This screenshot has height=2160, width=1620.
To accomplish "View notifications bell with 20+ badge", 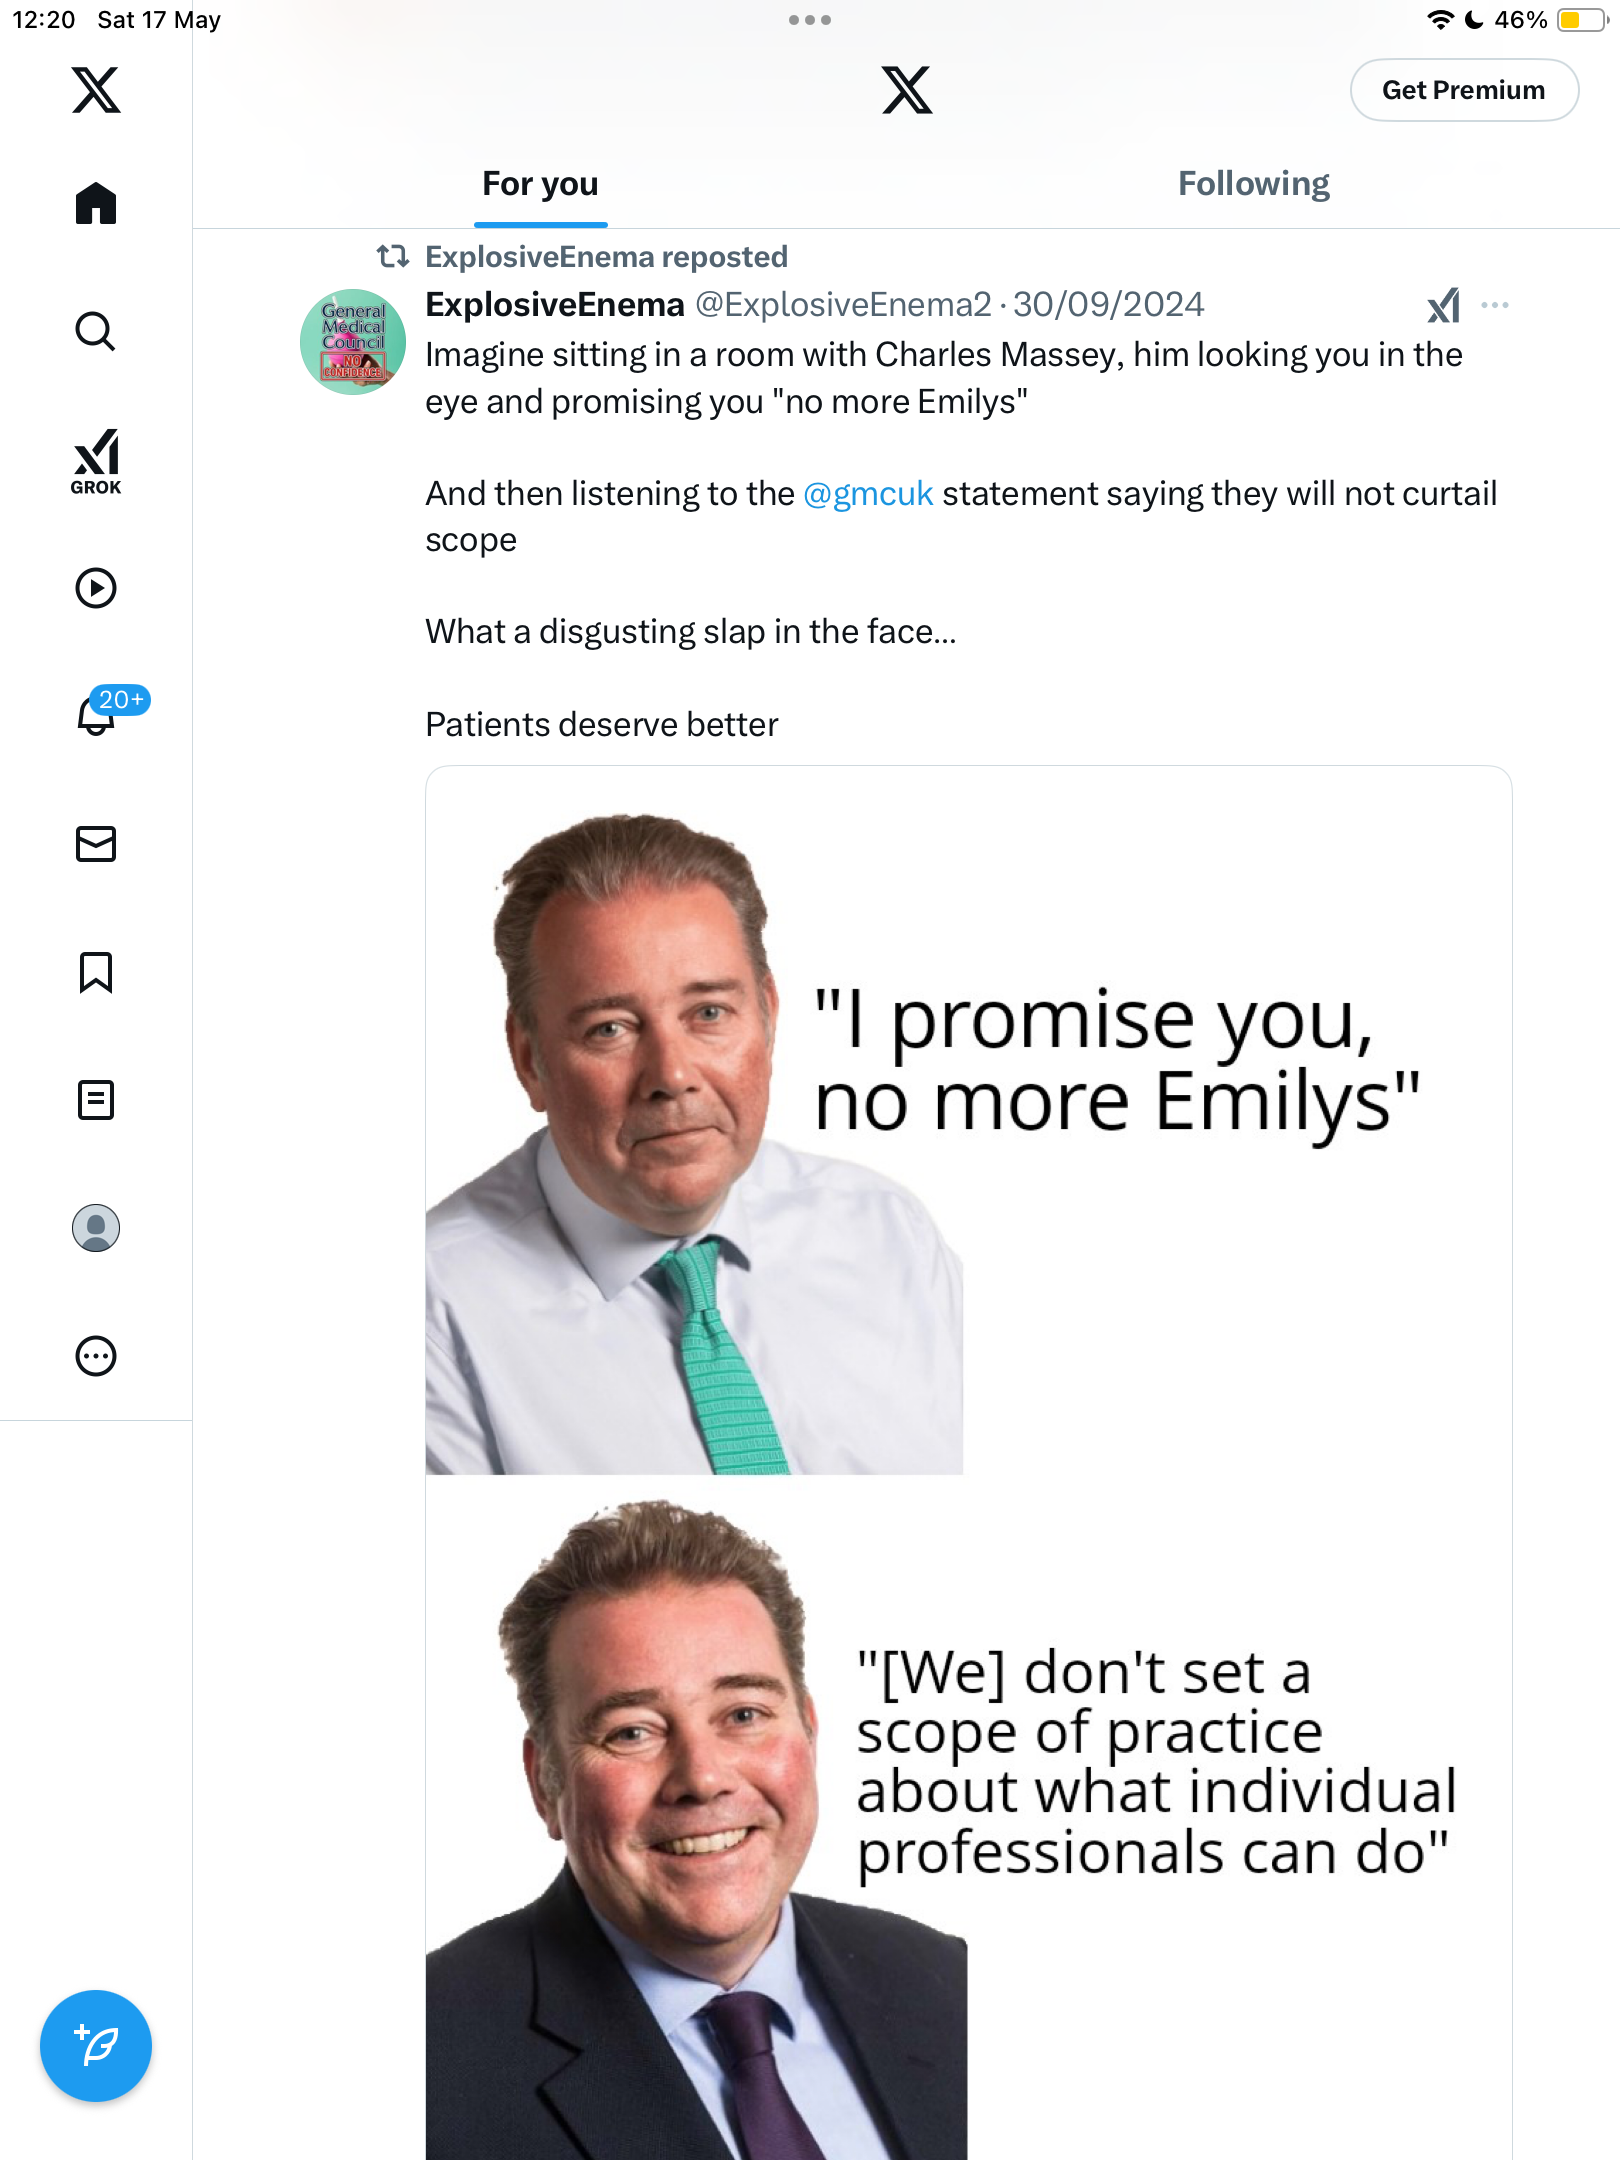I will (x=105, y=711).
